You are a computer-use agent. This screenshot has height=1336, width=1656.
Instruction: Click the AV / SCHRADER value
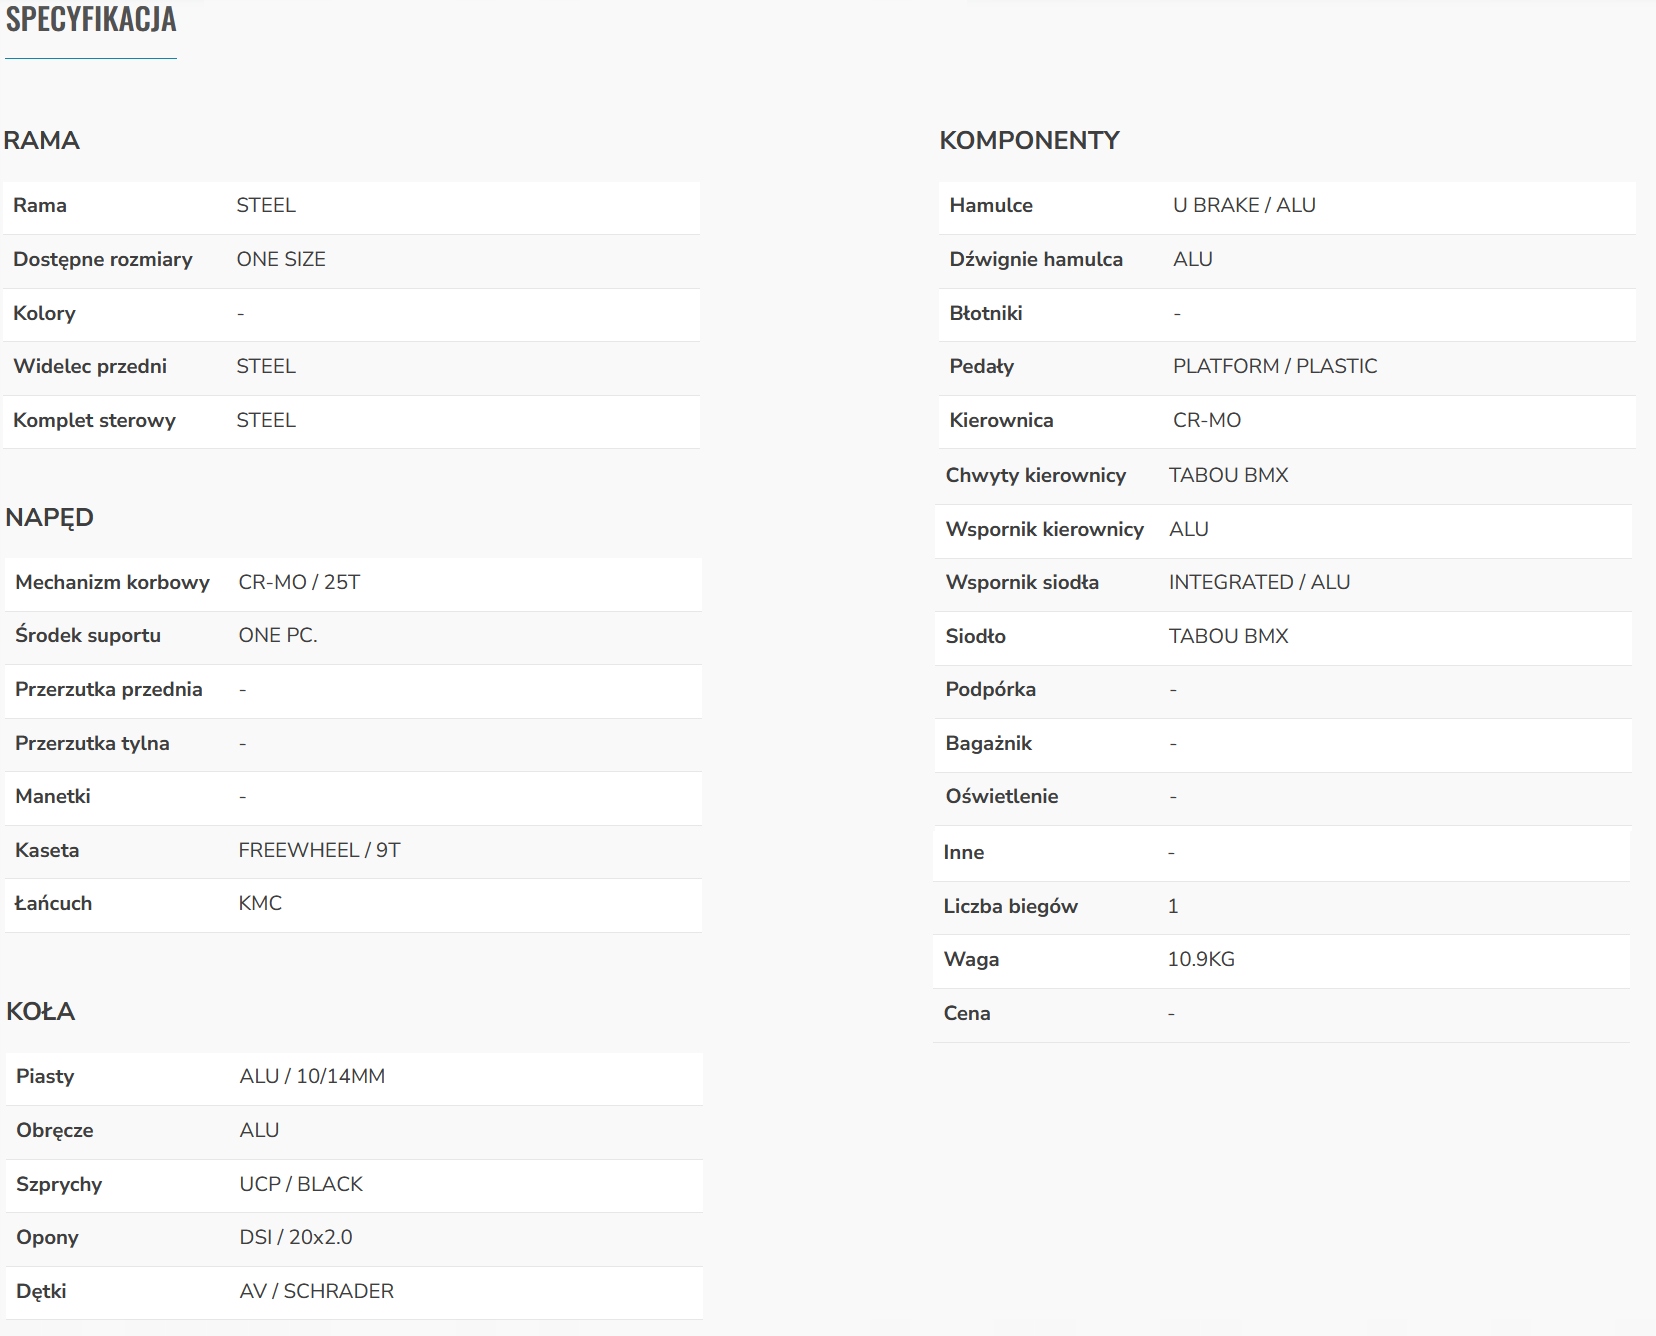[317, 1291]
